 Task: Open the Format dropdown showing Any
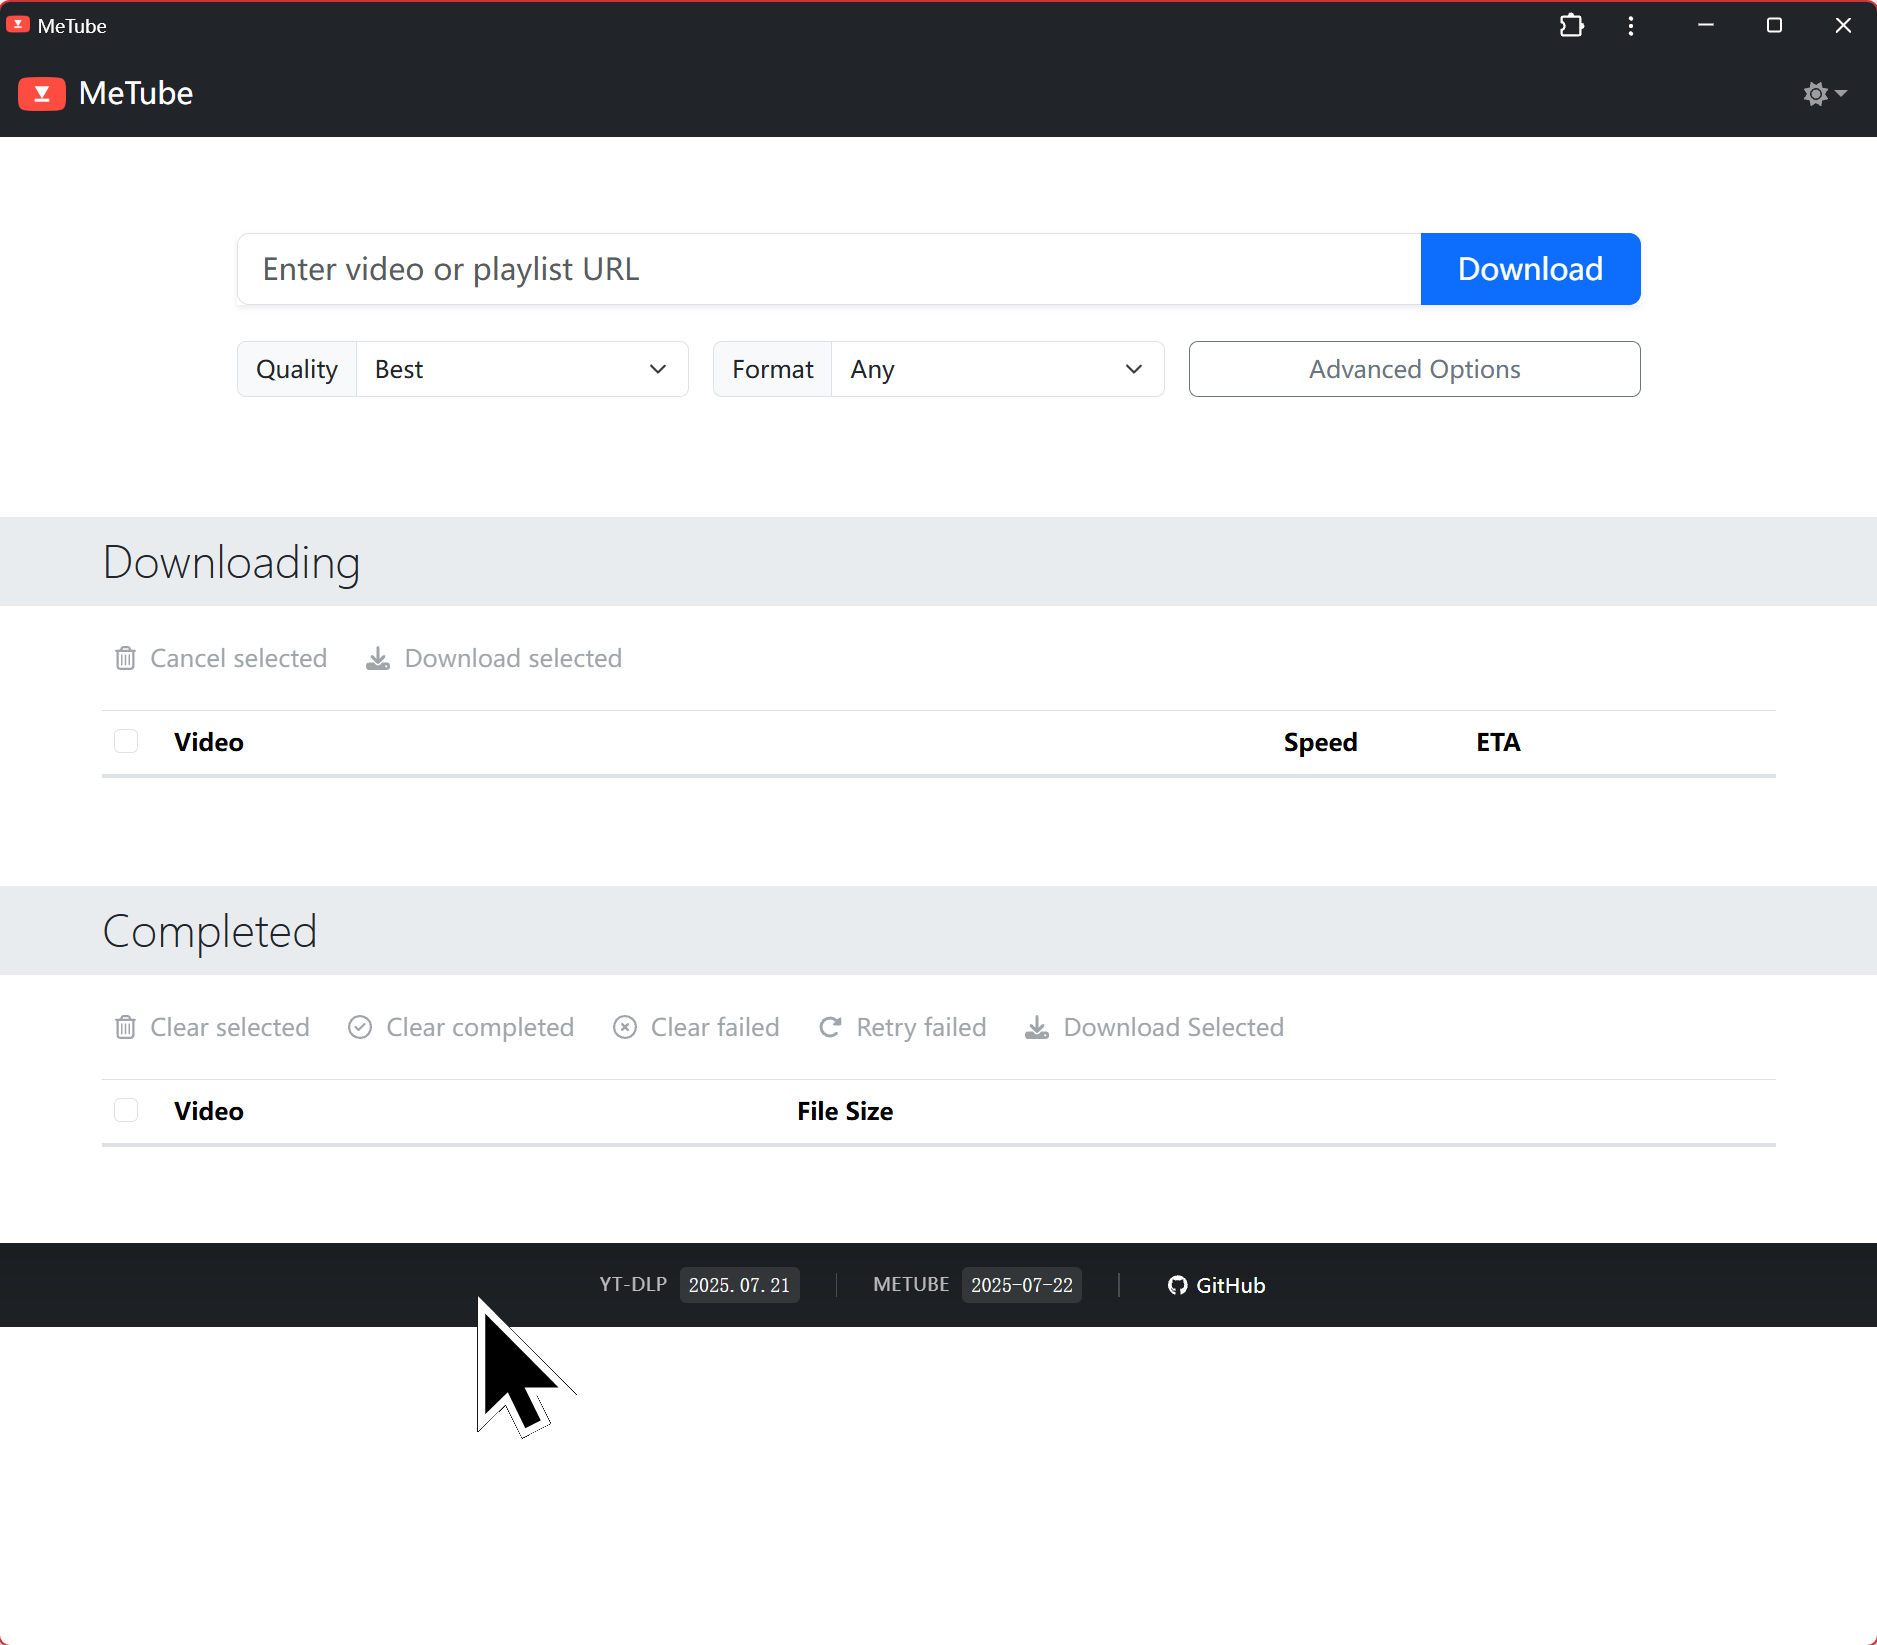[x=997, y=369]
